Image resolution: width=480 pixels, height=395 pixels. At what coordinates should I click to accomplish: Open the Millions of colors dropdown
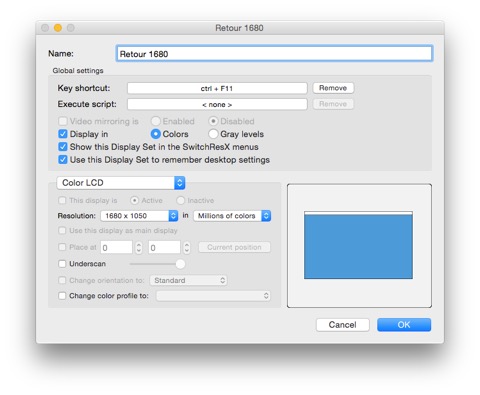pos(232,216)
